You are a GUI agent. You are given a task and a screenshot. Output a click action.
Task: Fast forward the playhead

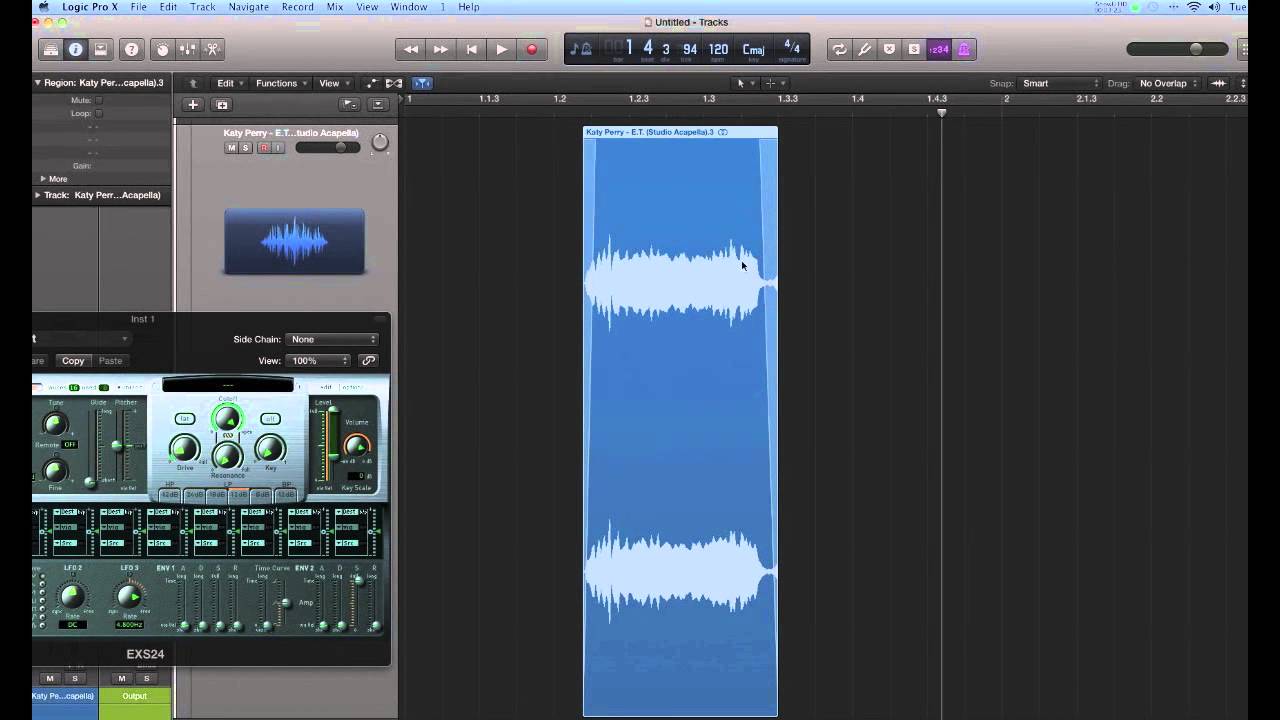(441, 49)
